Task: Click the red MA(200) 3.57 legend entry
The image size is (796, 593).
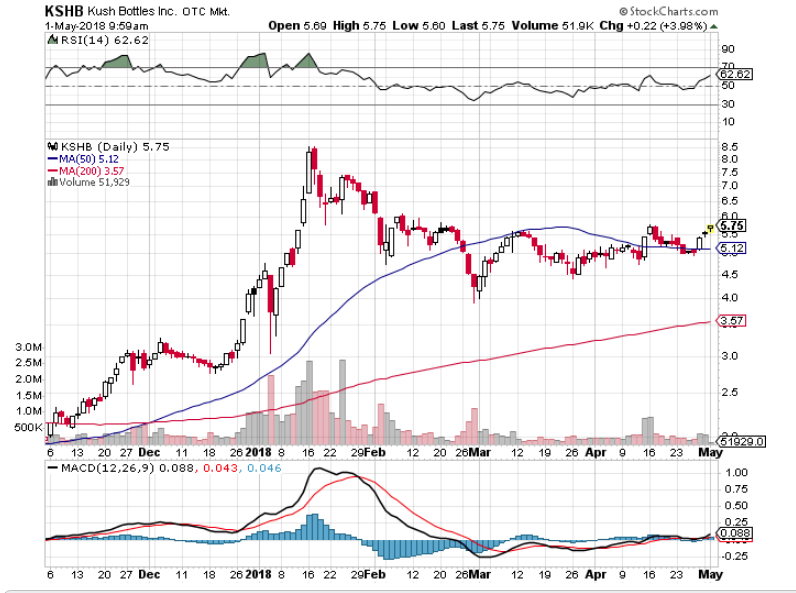Action: pos(94,170)
